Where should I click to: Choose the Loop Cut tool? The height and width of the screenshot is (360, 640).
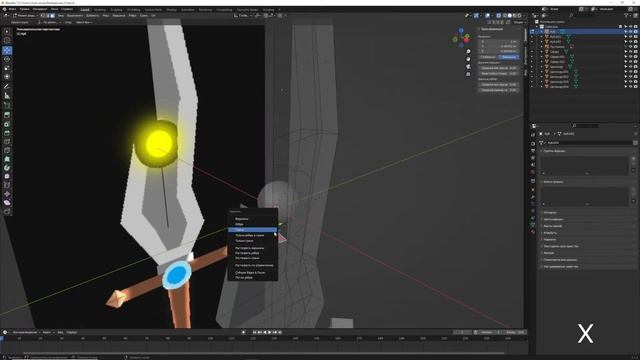click(x=7, y=142)
